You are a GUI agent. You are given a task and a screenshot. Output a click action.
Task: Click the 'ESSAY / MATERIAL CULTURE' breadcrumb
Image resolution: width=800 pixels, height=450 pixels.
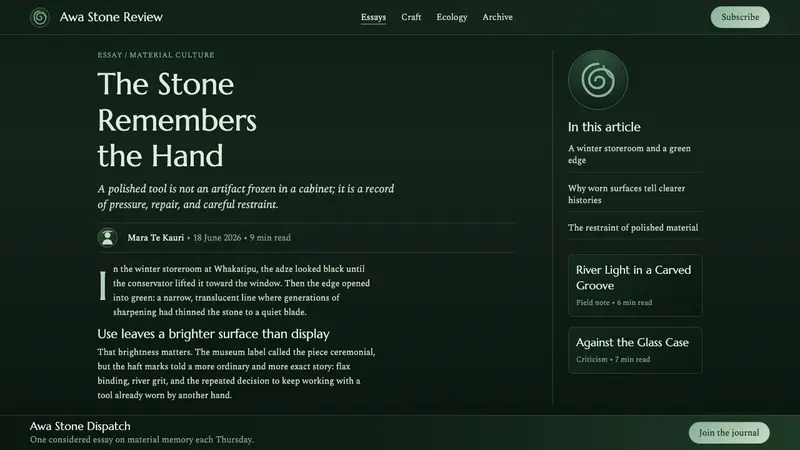tap(156, 55)
